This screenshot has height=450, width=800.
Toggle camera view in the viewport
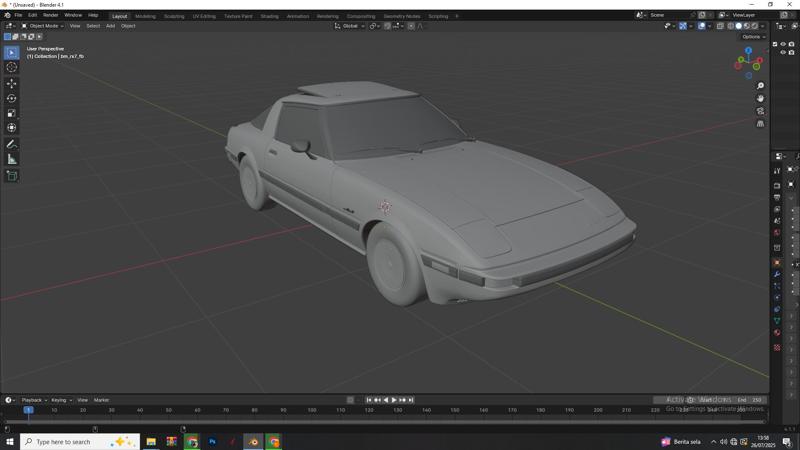tap(761, 111)
